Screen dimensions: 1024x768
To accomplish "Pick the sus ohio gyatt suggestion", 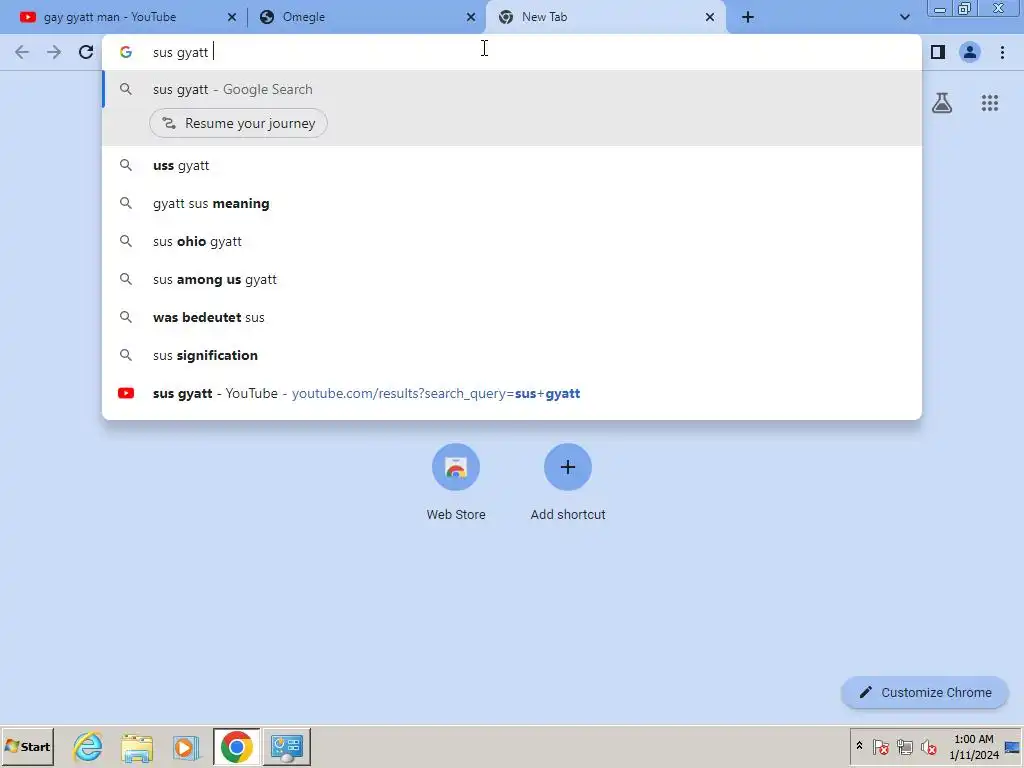I will pos(511,242).
